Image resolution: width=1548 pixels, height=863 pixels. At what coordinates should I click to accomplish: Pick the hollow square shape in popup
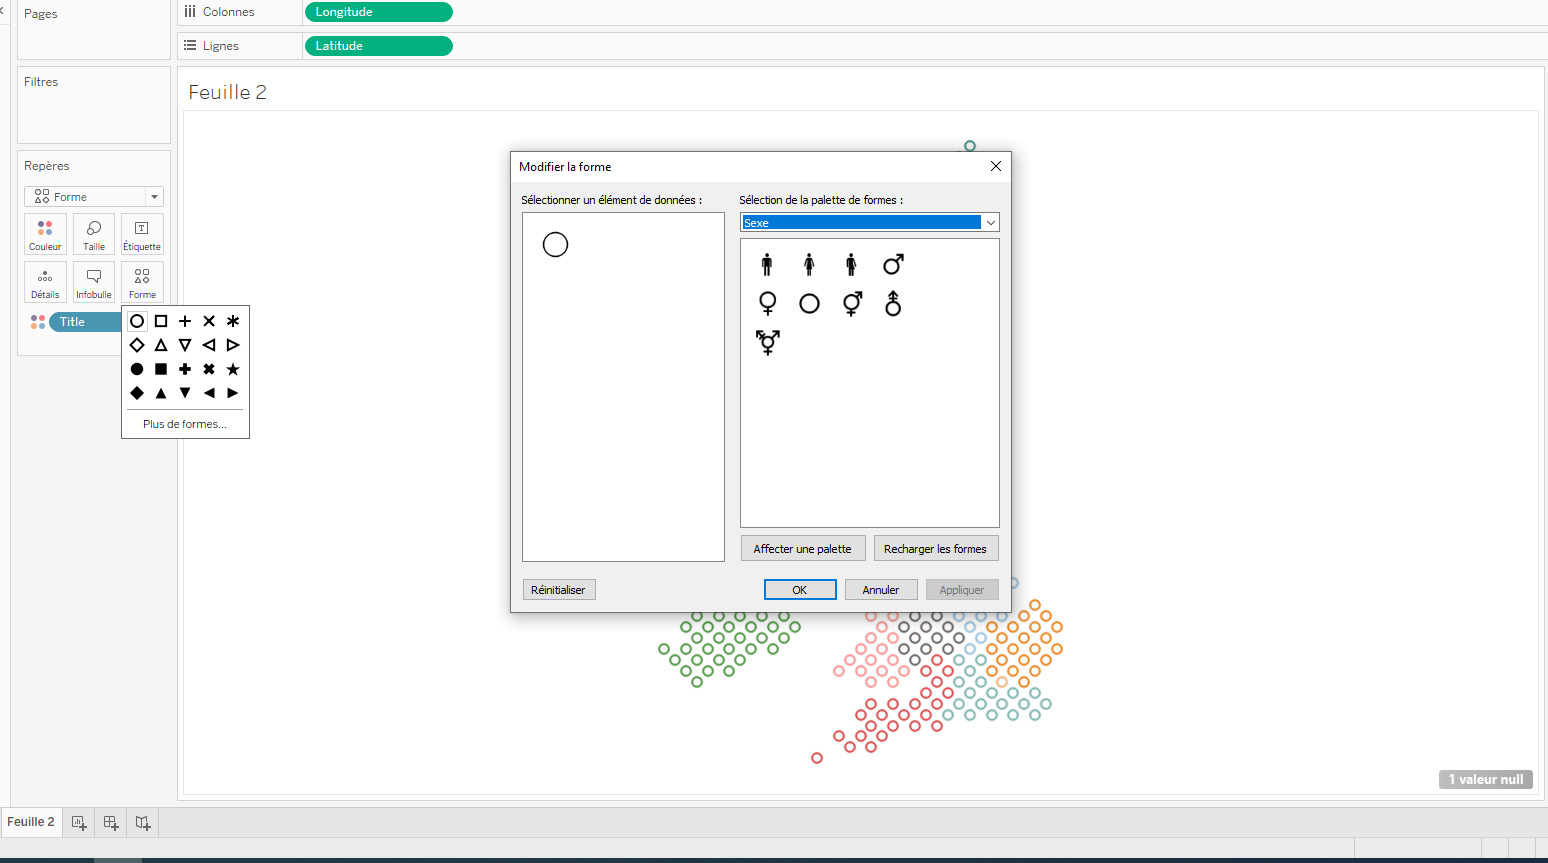pos(161,321)
